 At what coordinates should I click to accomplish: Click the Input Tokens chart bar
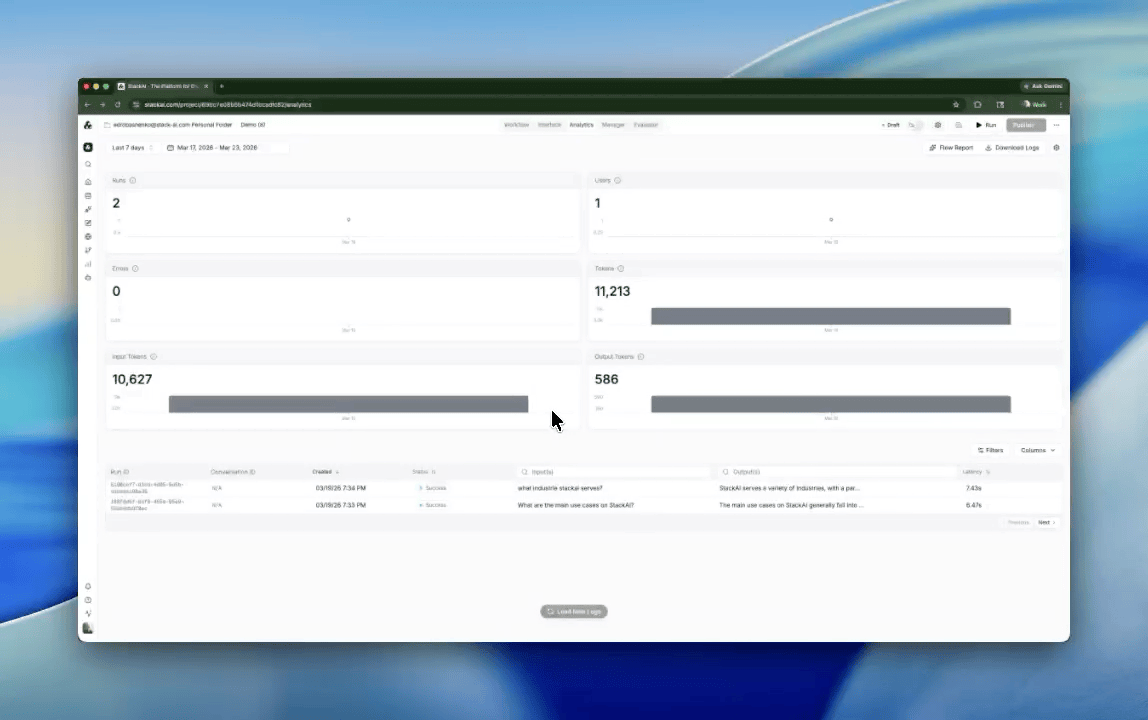point(348,404)
